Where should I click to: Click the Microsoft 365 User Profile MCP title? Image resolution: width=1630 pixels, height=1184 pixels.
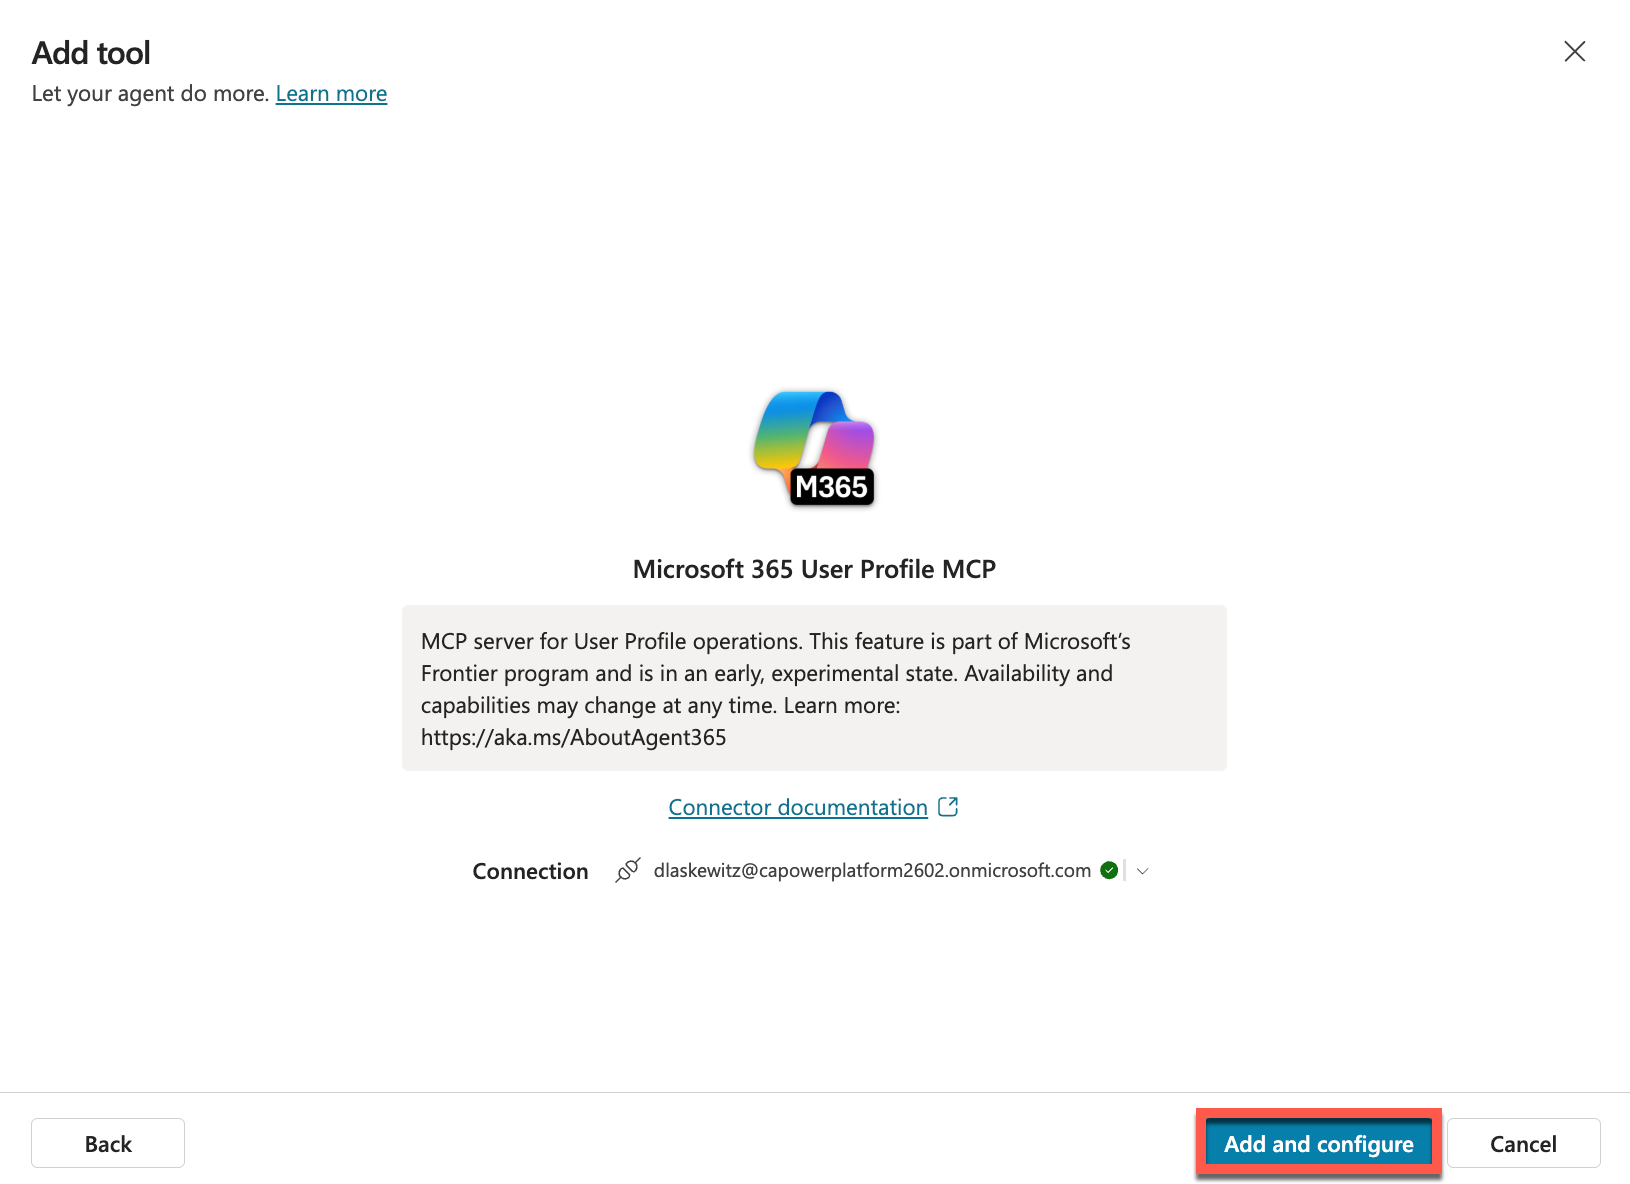813,568
